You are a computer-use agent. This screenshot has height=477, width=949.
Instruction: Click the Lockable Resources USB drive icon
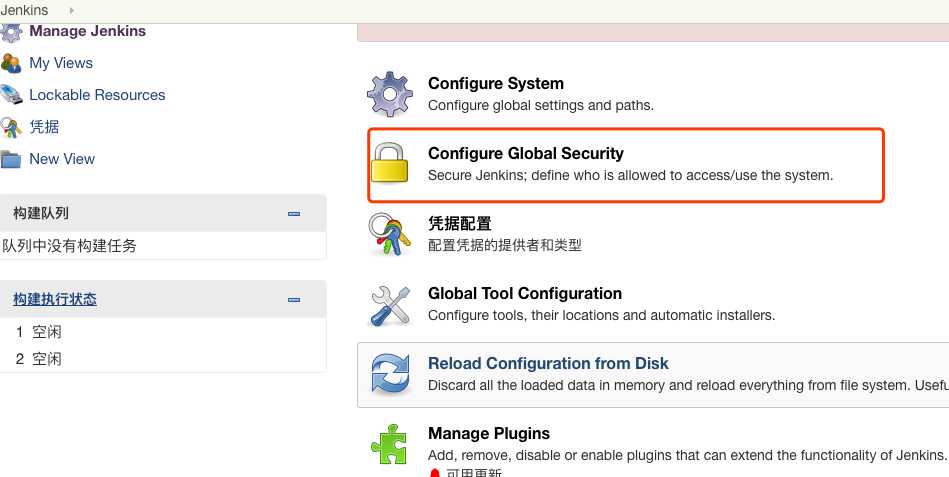pos(11,95)
